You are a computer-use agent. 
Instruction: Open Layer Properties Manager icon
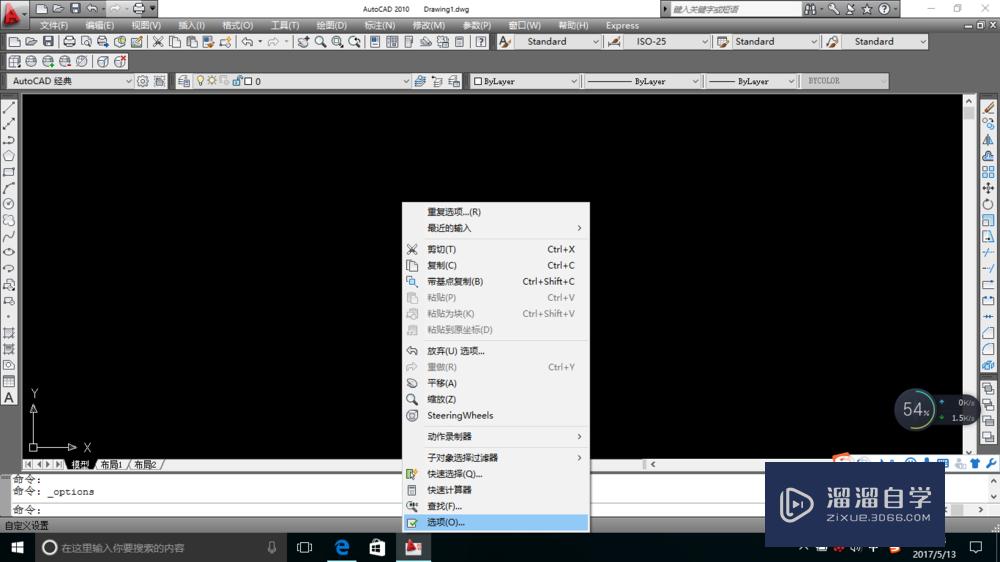coord(184,81)
